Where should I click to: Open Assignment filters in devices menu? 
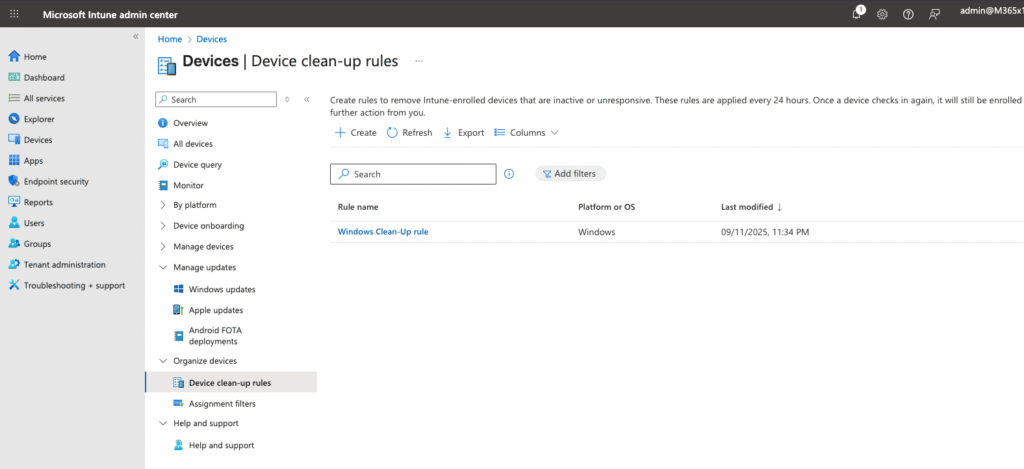click(x=222, y=404)
